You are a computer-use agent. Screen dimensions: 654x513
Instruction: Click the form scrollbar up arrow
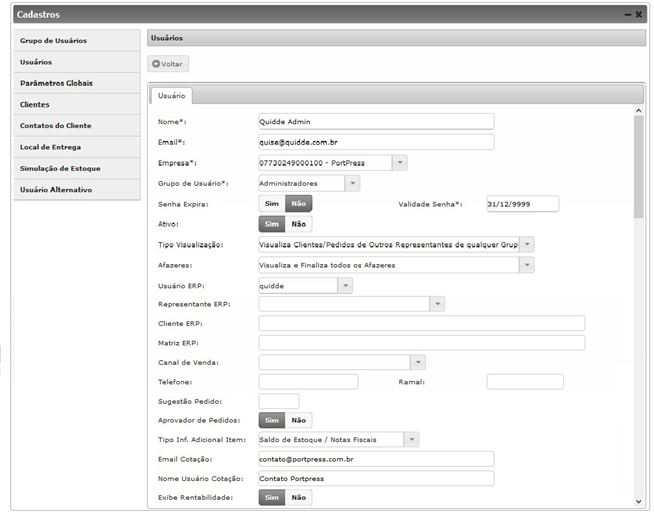(639, 111)
